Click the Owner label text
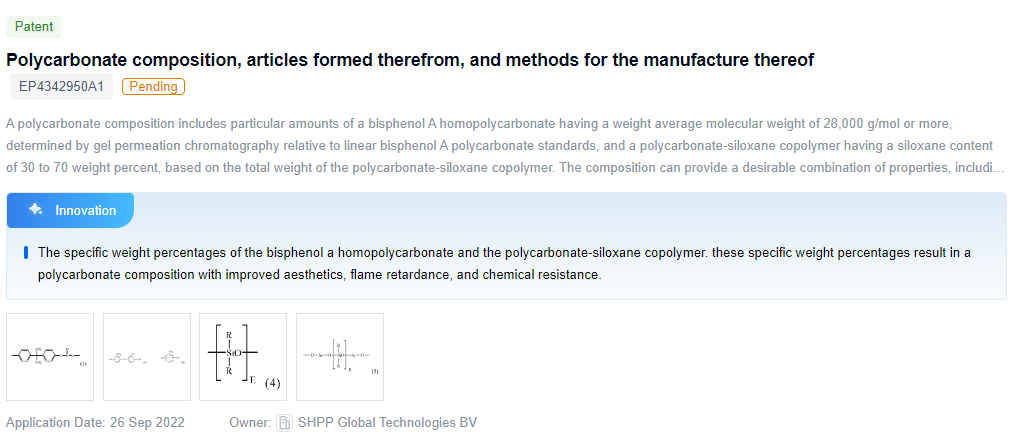Image resolution: width=1025 pixels, height=438 pixels. (x=250, y=423)
